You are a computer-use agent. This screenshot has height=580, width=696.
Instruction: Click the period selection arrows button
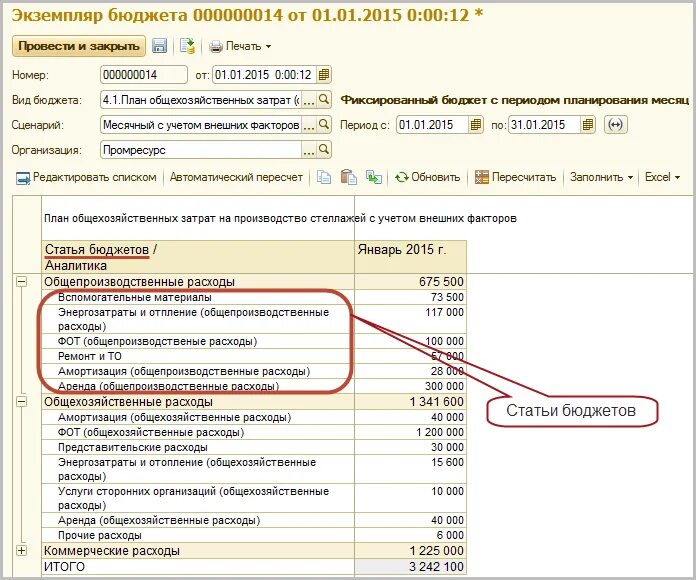click(x=616, y=125)
